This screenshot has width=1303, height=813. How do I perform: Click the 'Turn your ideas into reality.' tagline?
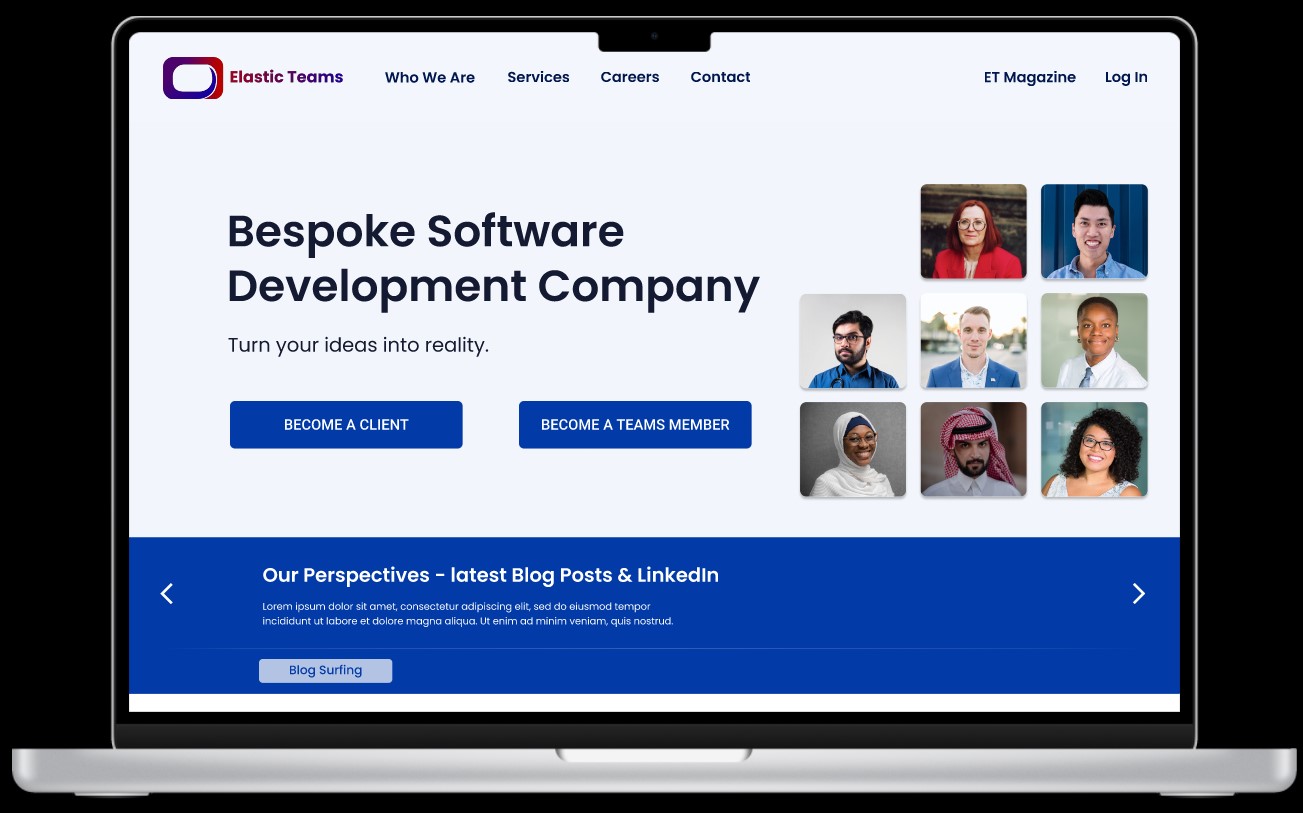(x=358, y=345)
